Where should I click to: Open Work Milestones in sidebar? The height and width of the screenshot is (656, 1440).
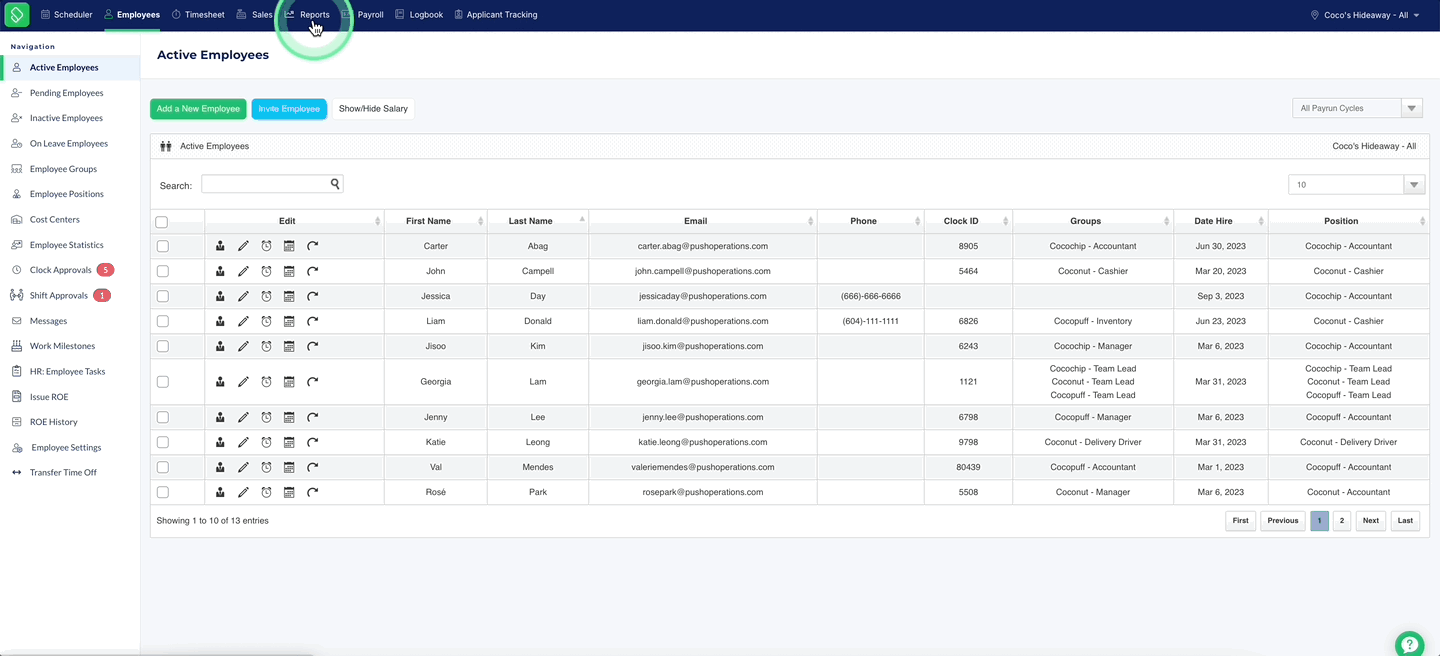coord(62,346)
